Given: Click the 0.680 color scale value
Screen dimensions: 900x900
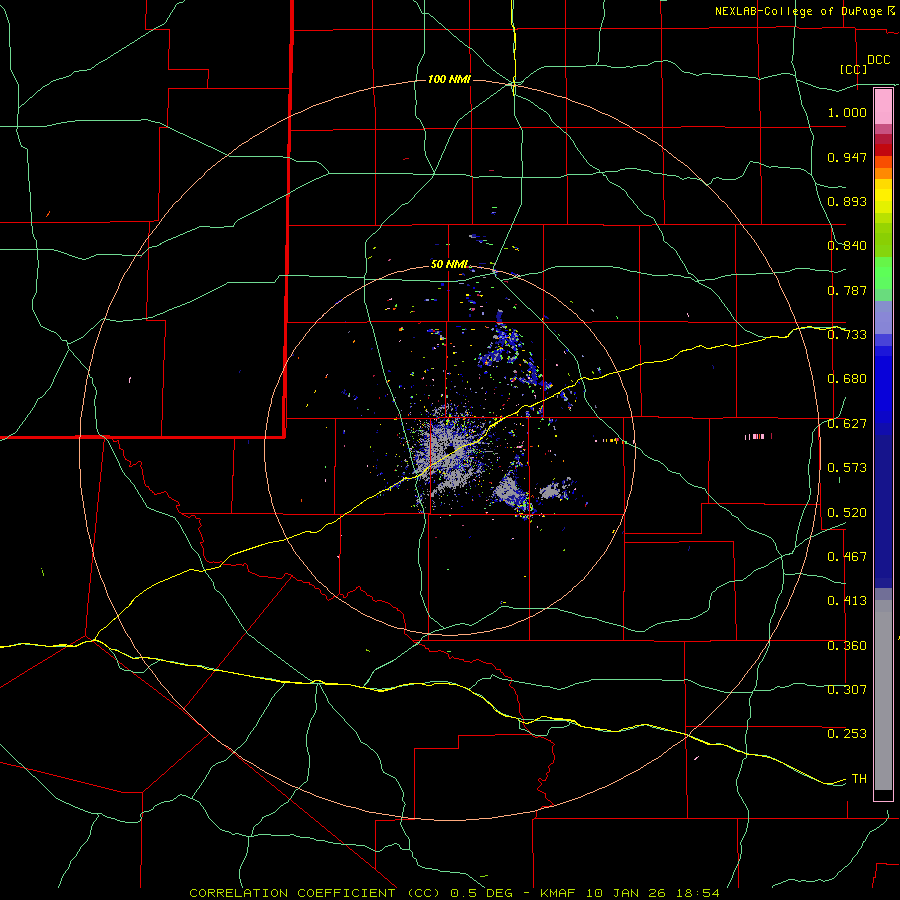Looking at the screenshot, I should tap(847, 379).
